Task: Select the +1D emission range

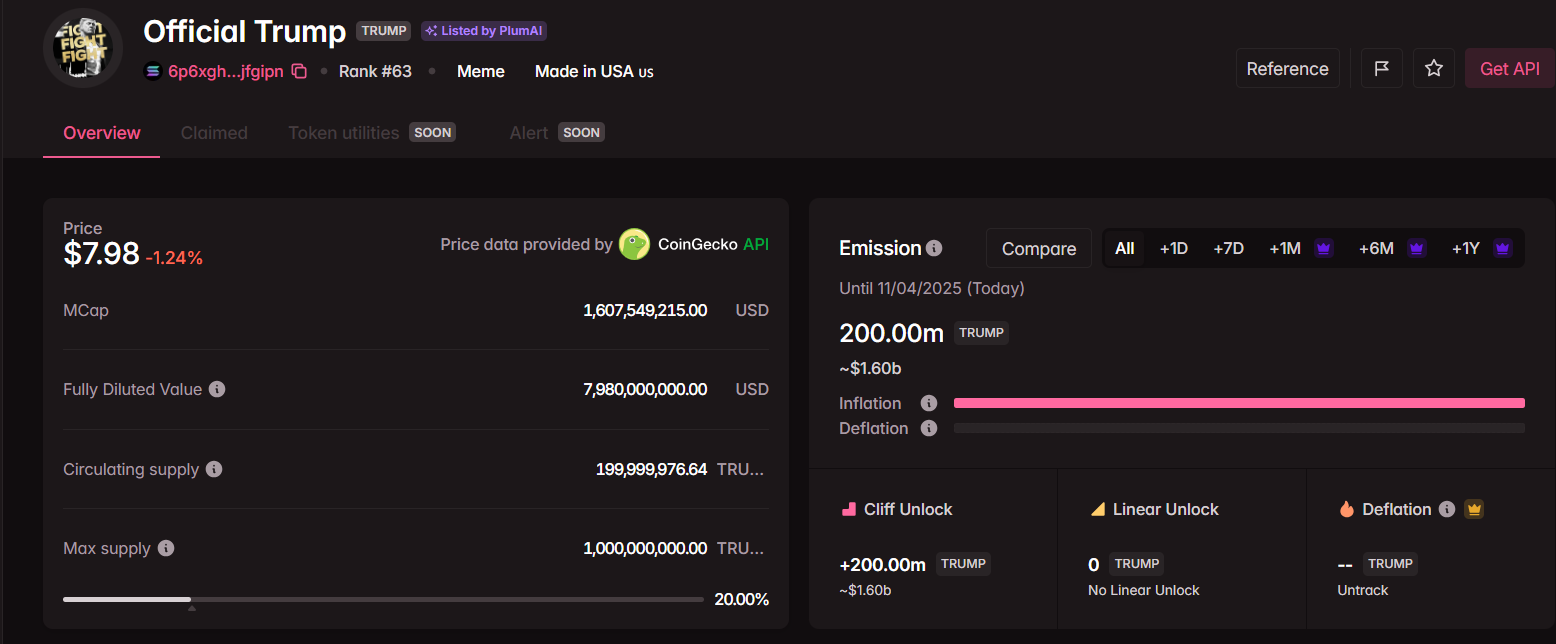Action: click(1173, 248)
